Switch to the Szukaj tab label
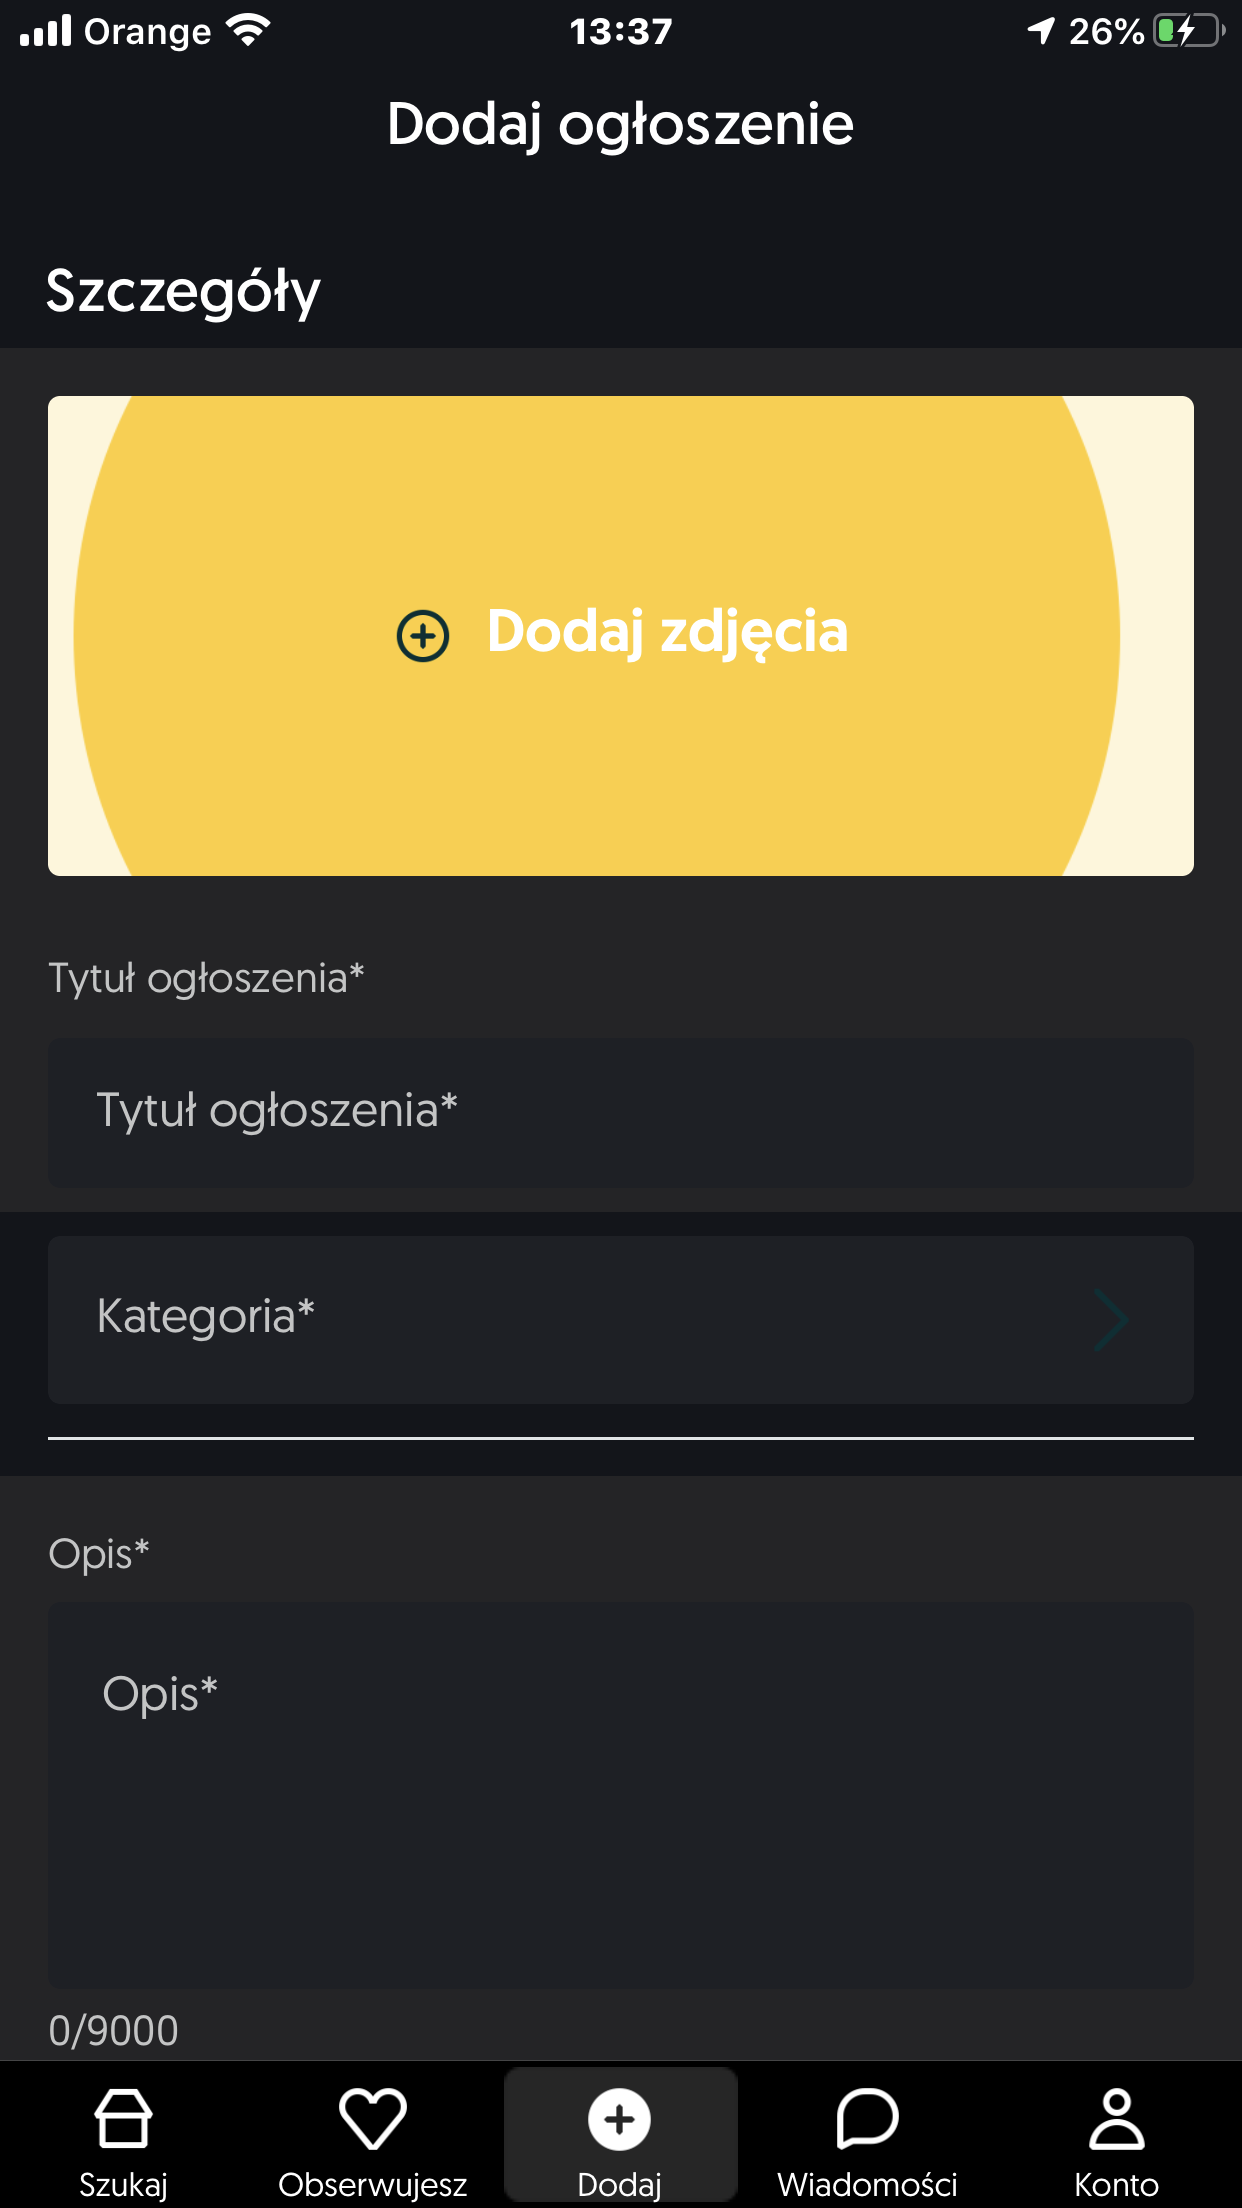Viewport: 1242px width, 2208px height. 123,2185
